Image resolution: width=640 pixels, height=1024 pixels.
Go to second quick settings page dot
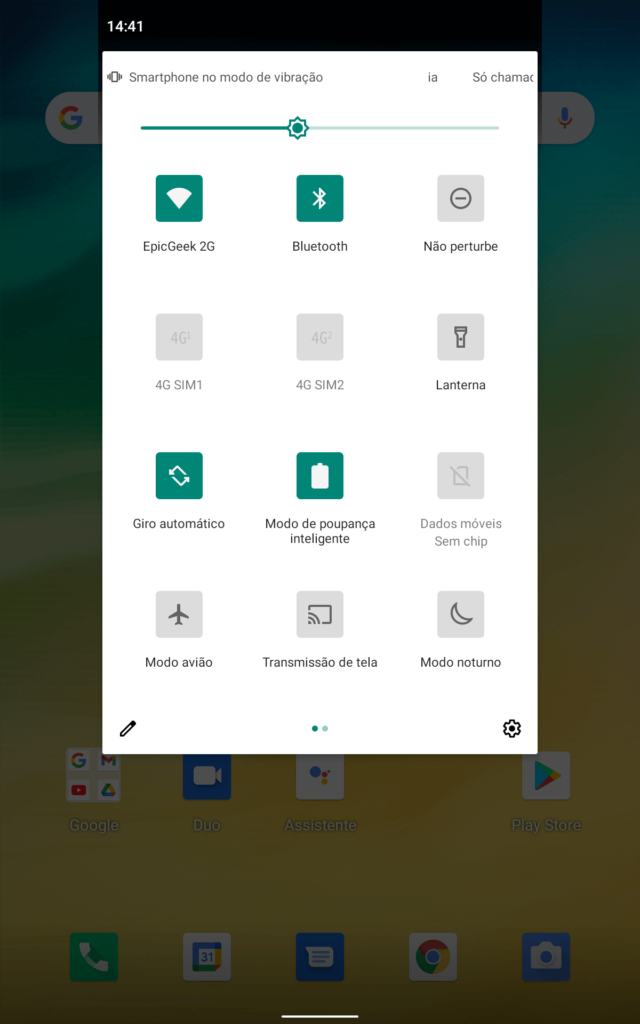pyautogui.click(x=326, y=729)
